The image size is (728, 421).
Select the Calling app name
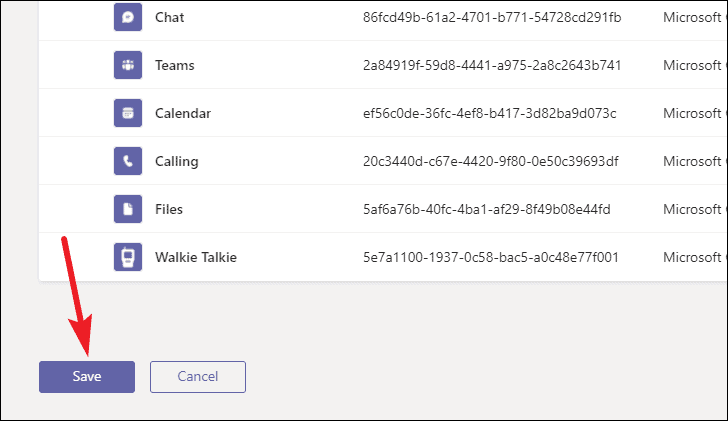pyautogui.click(x=177, y=162)
